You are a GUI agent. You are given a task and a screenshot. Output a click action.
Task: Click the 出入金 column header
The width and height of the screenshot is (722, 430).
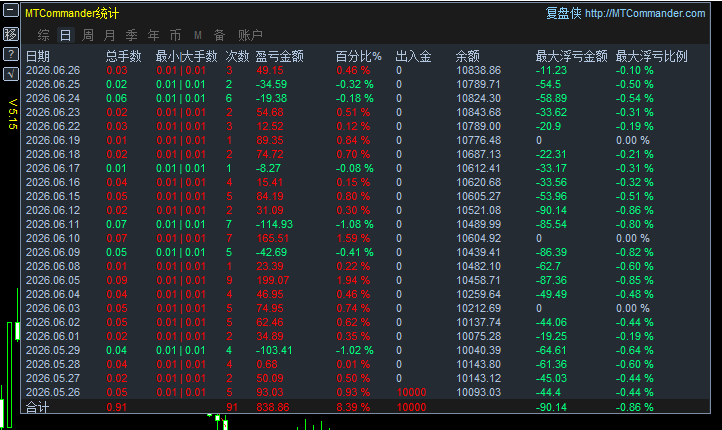tap(413, 56)
